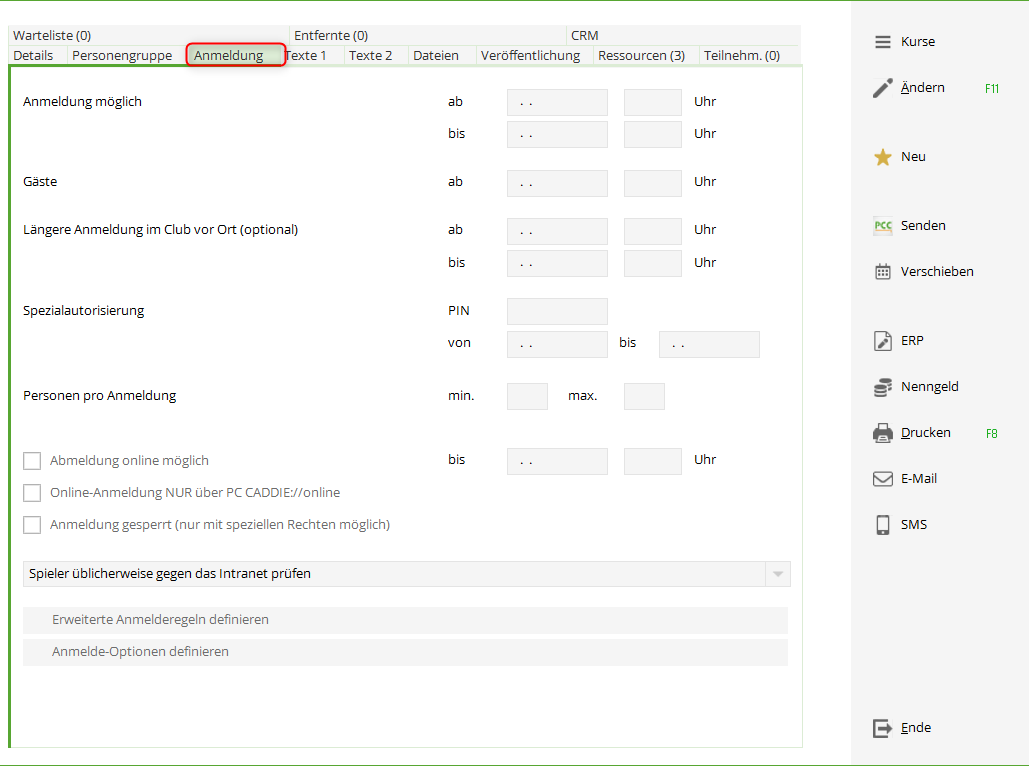
Task: Switch to the Personengruppe tab
Action: pos(122,56)
